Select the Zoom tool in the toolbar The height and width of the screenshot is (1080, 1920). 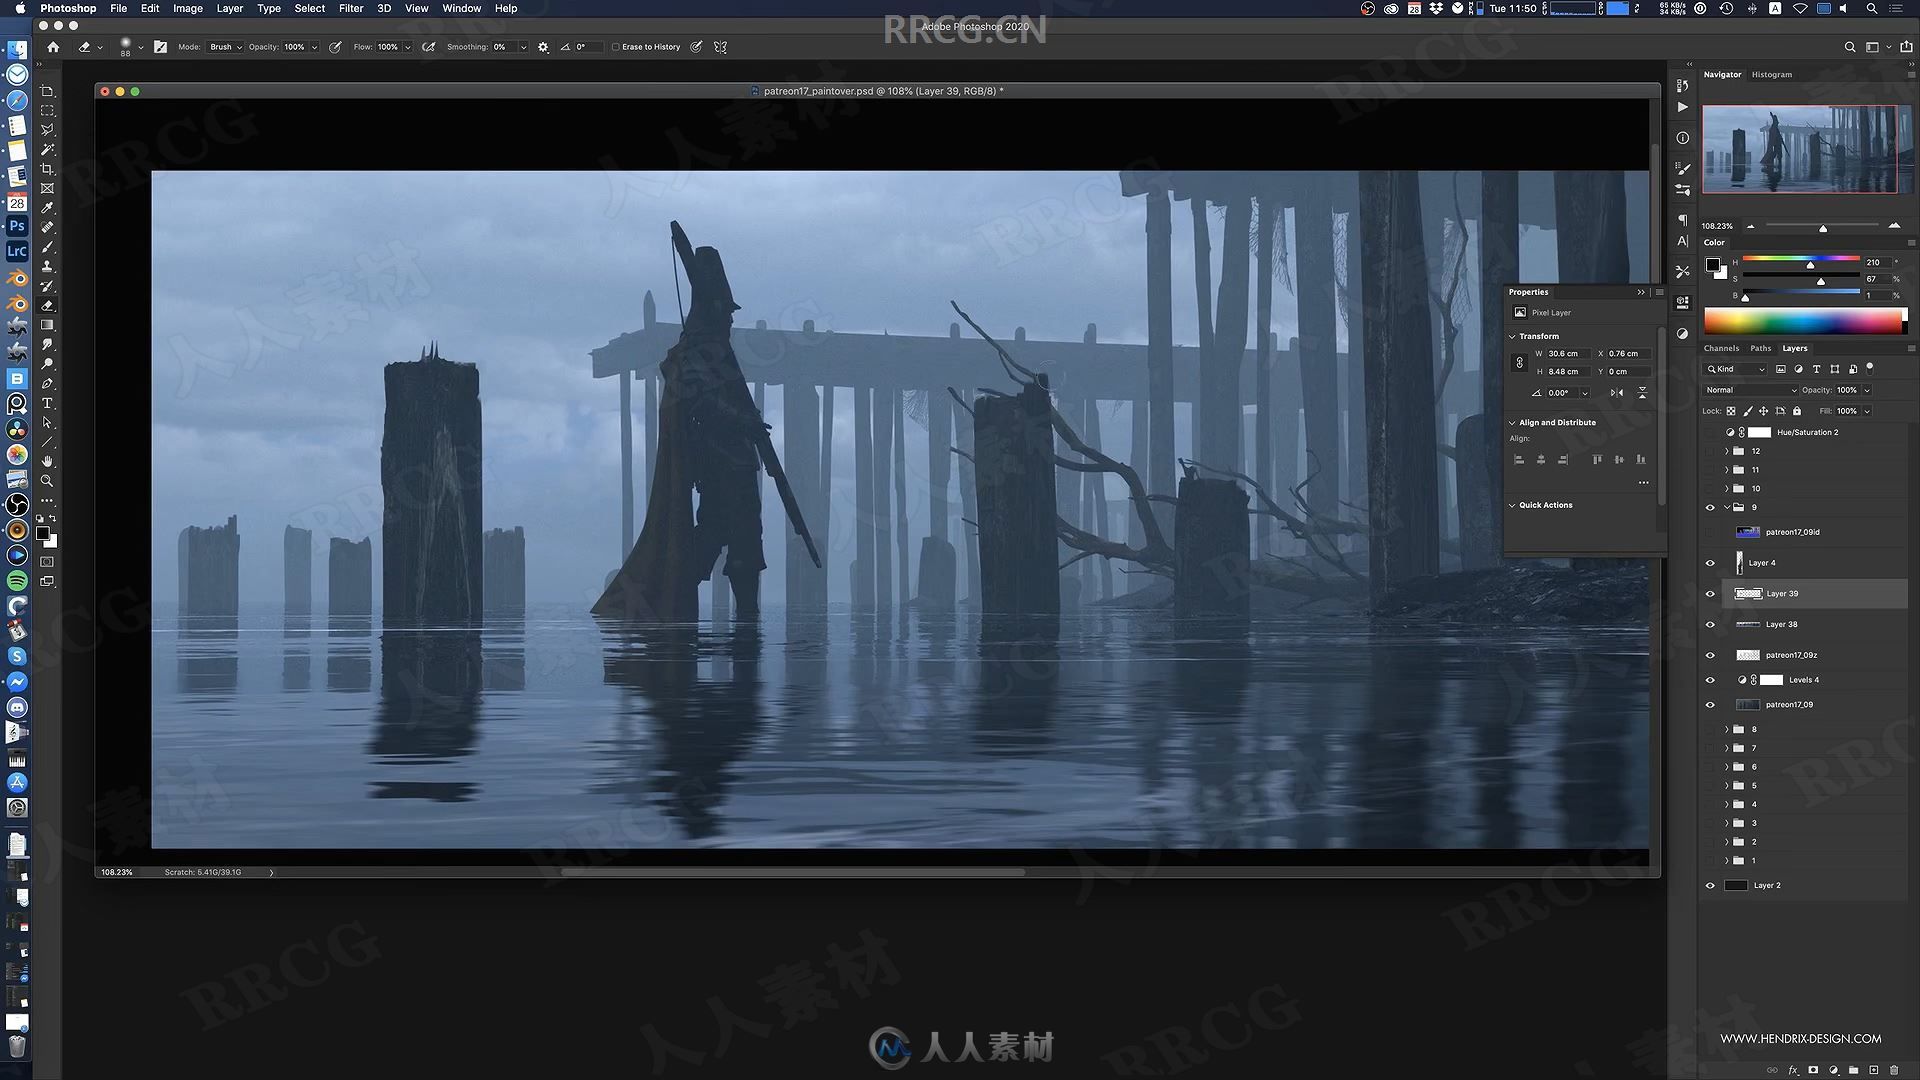coord(47,481)
